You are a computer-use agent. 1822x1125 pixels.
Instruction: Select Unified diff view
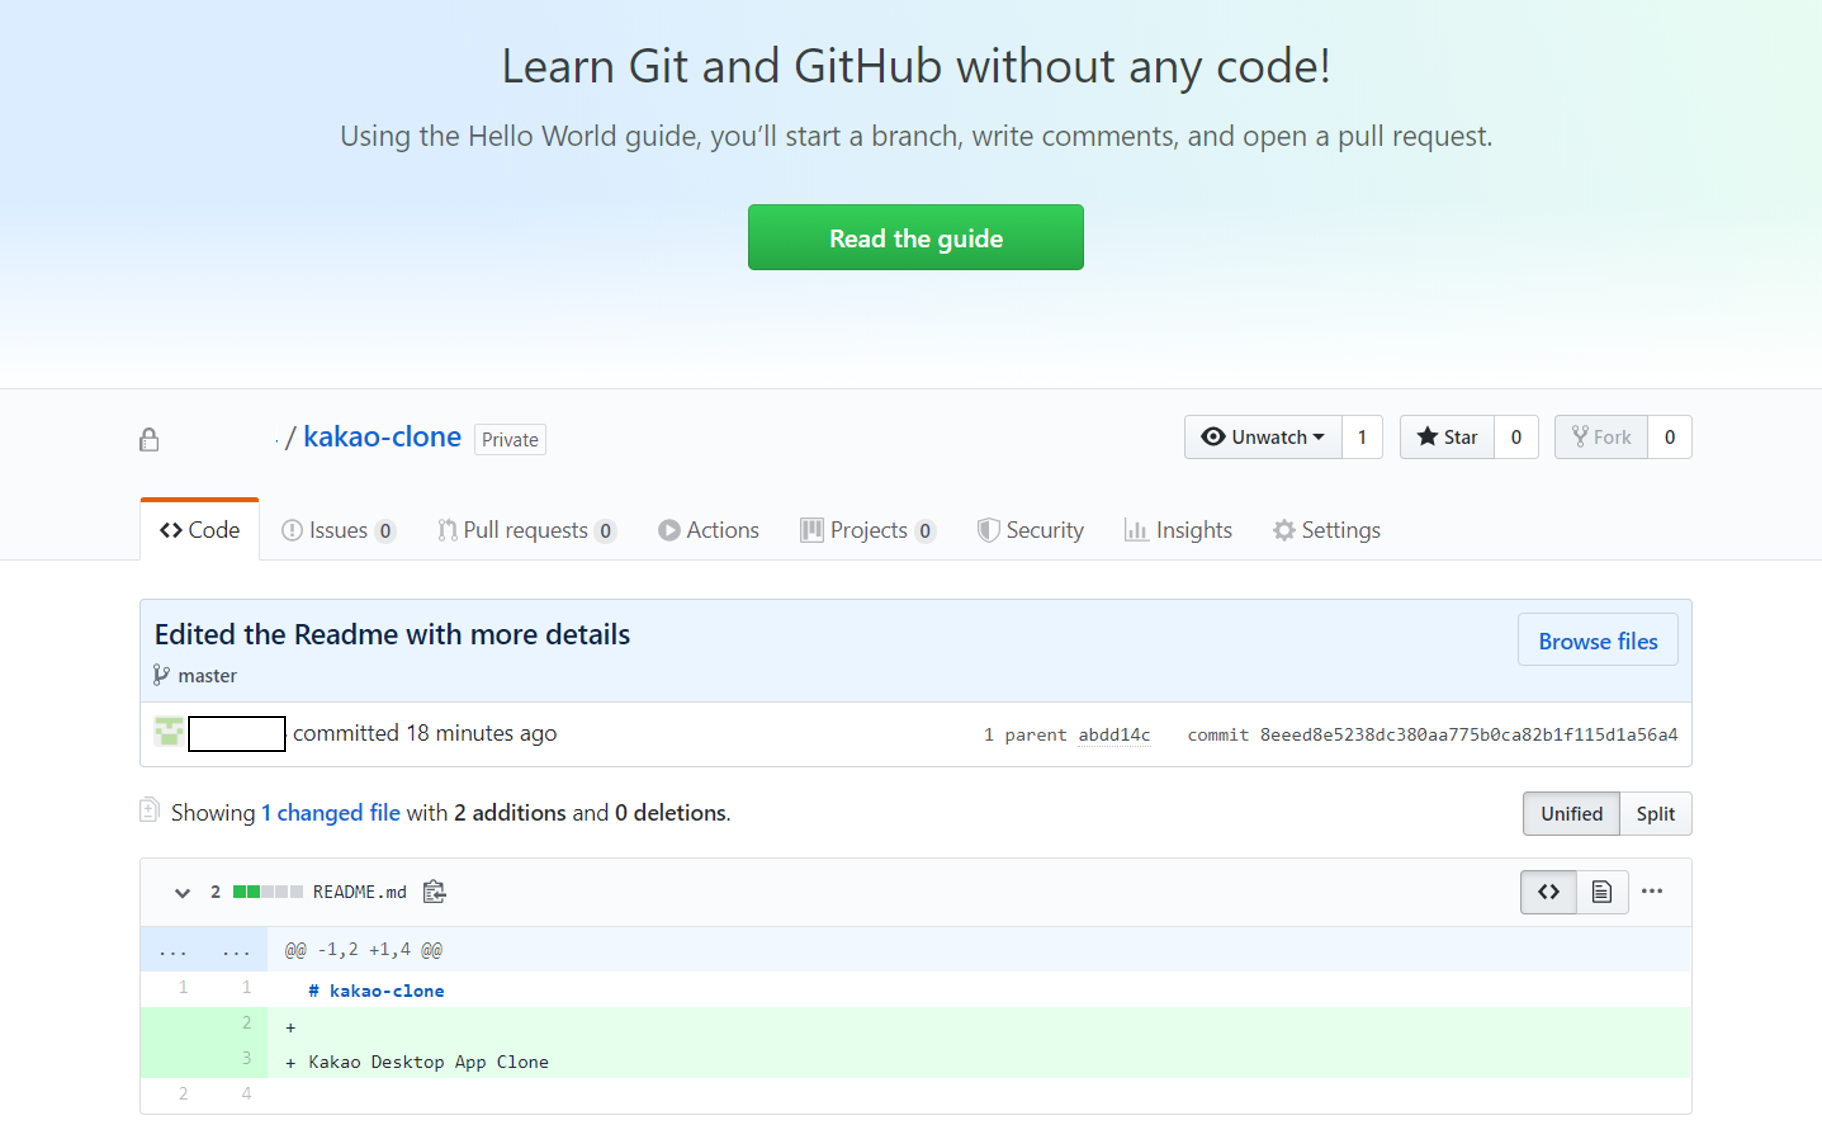point(1571,814)
